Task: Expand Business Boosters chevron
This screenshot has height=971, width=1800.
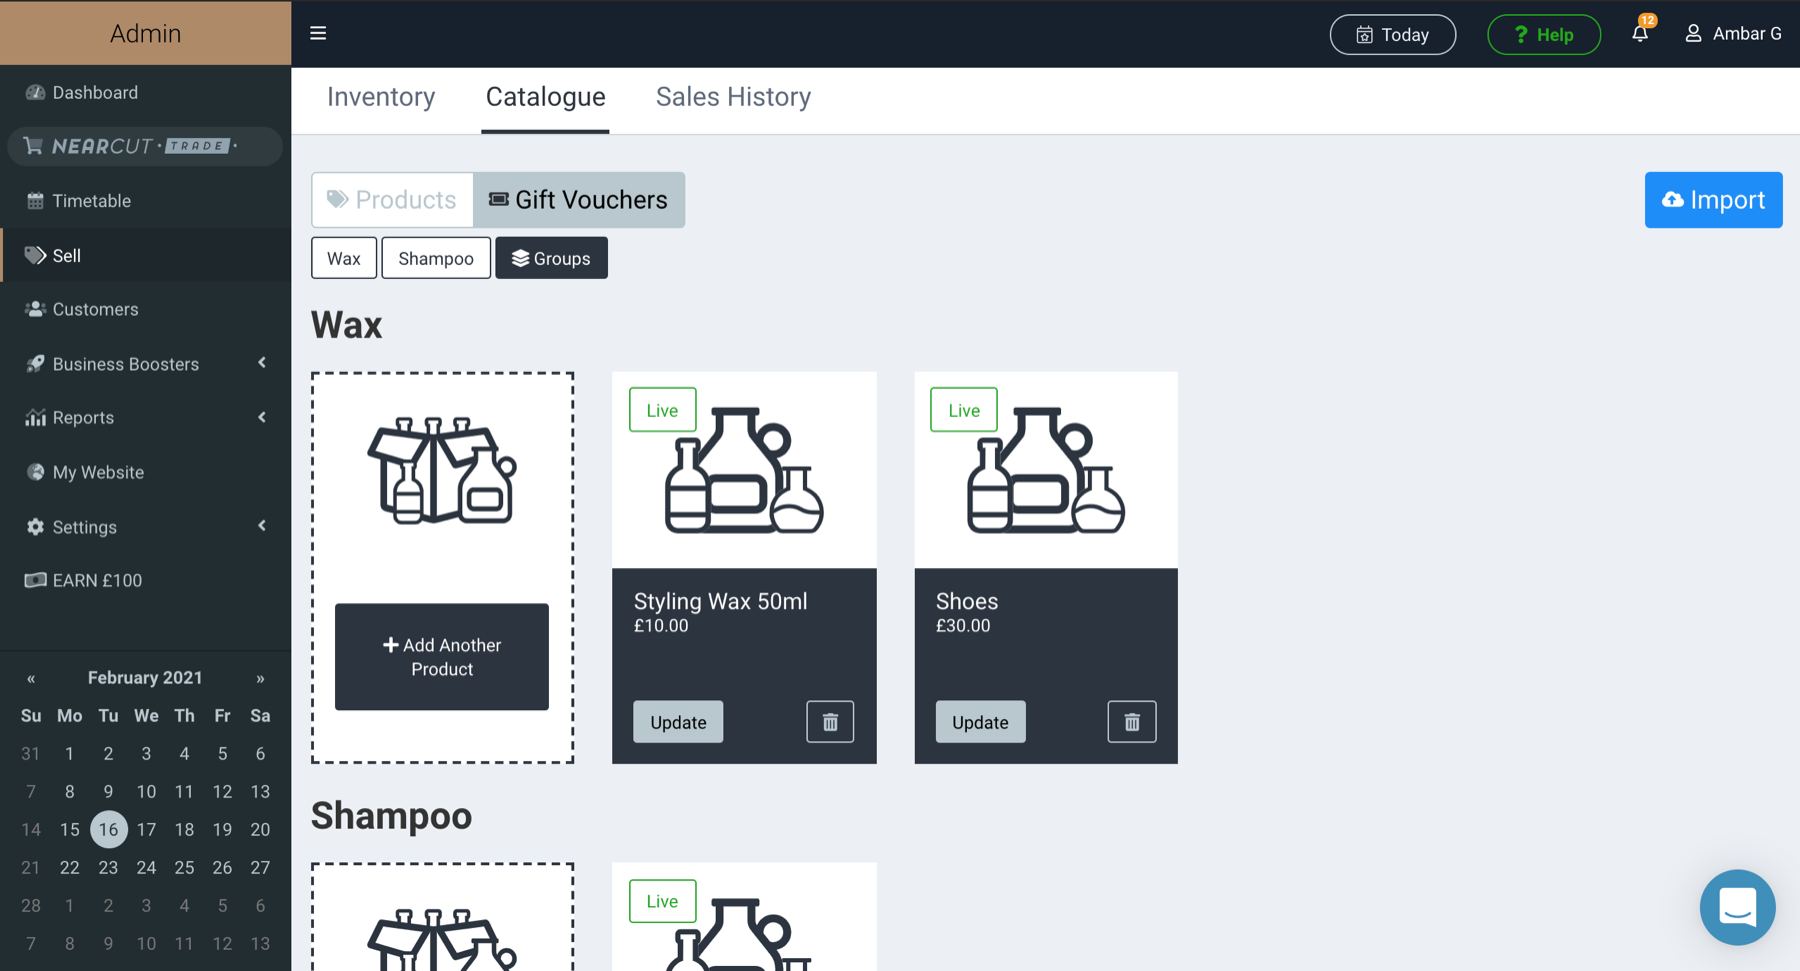Action: [x=262, y=363]
